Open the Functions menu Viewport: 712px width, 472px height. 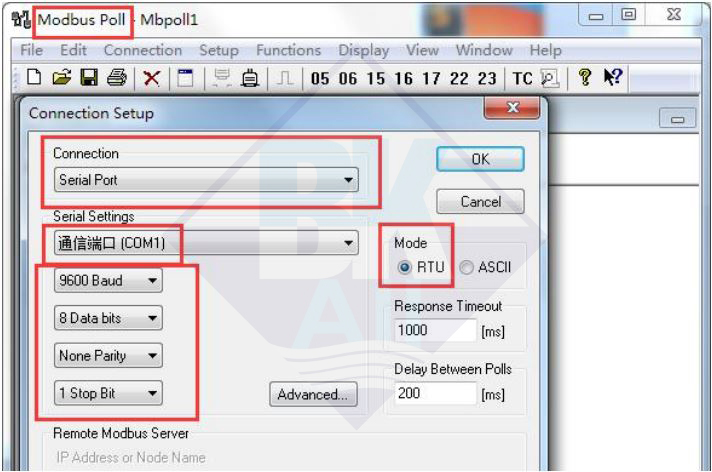(289, 50)
